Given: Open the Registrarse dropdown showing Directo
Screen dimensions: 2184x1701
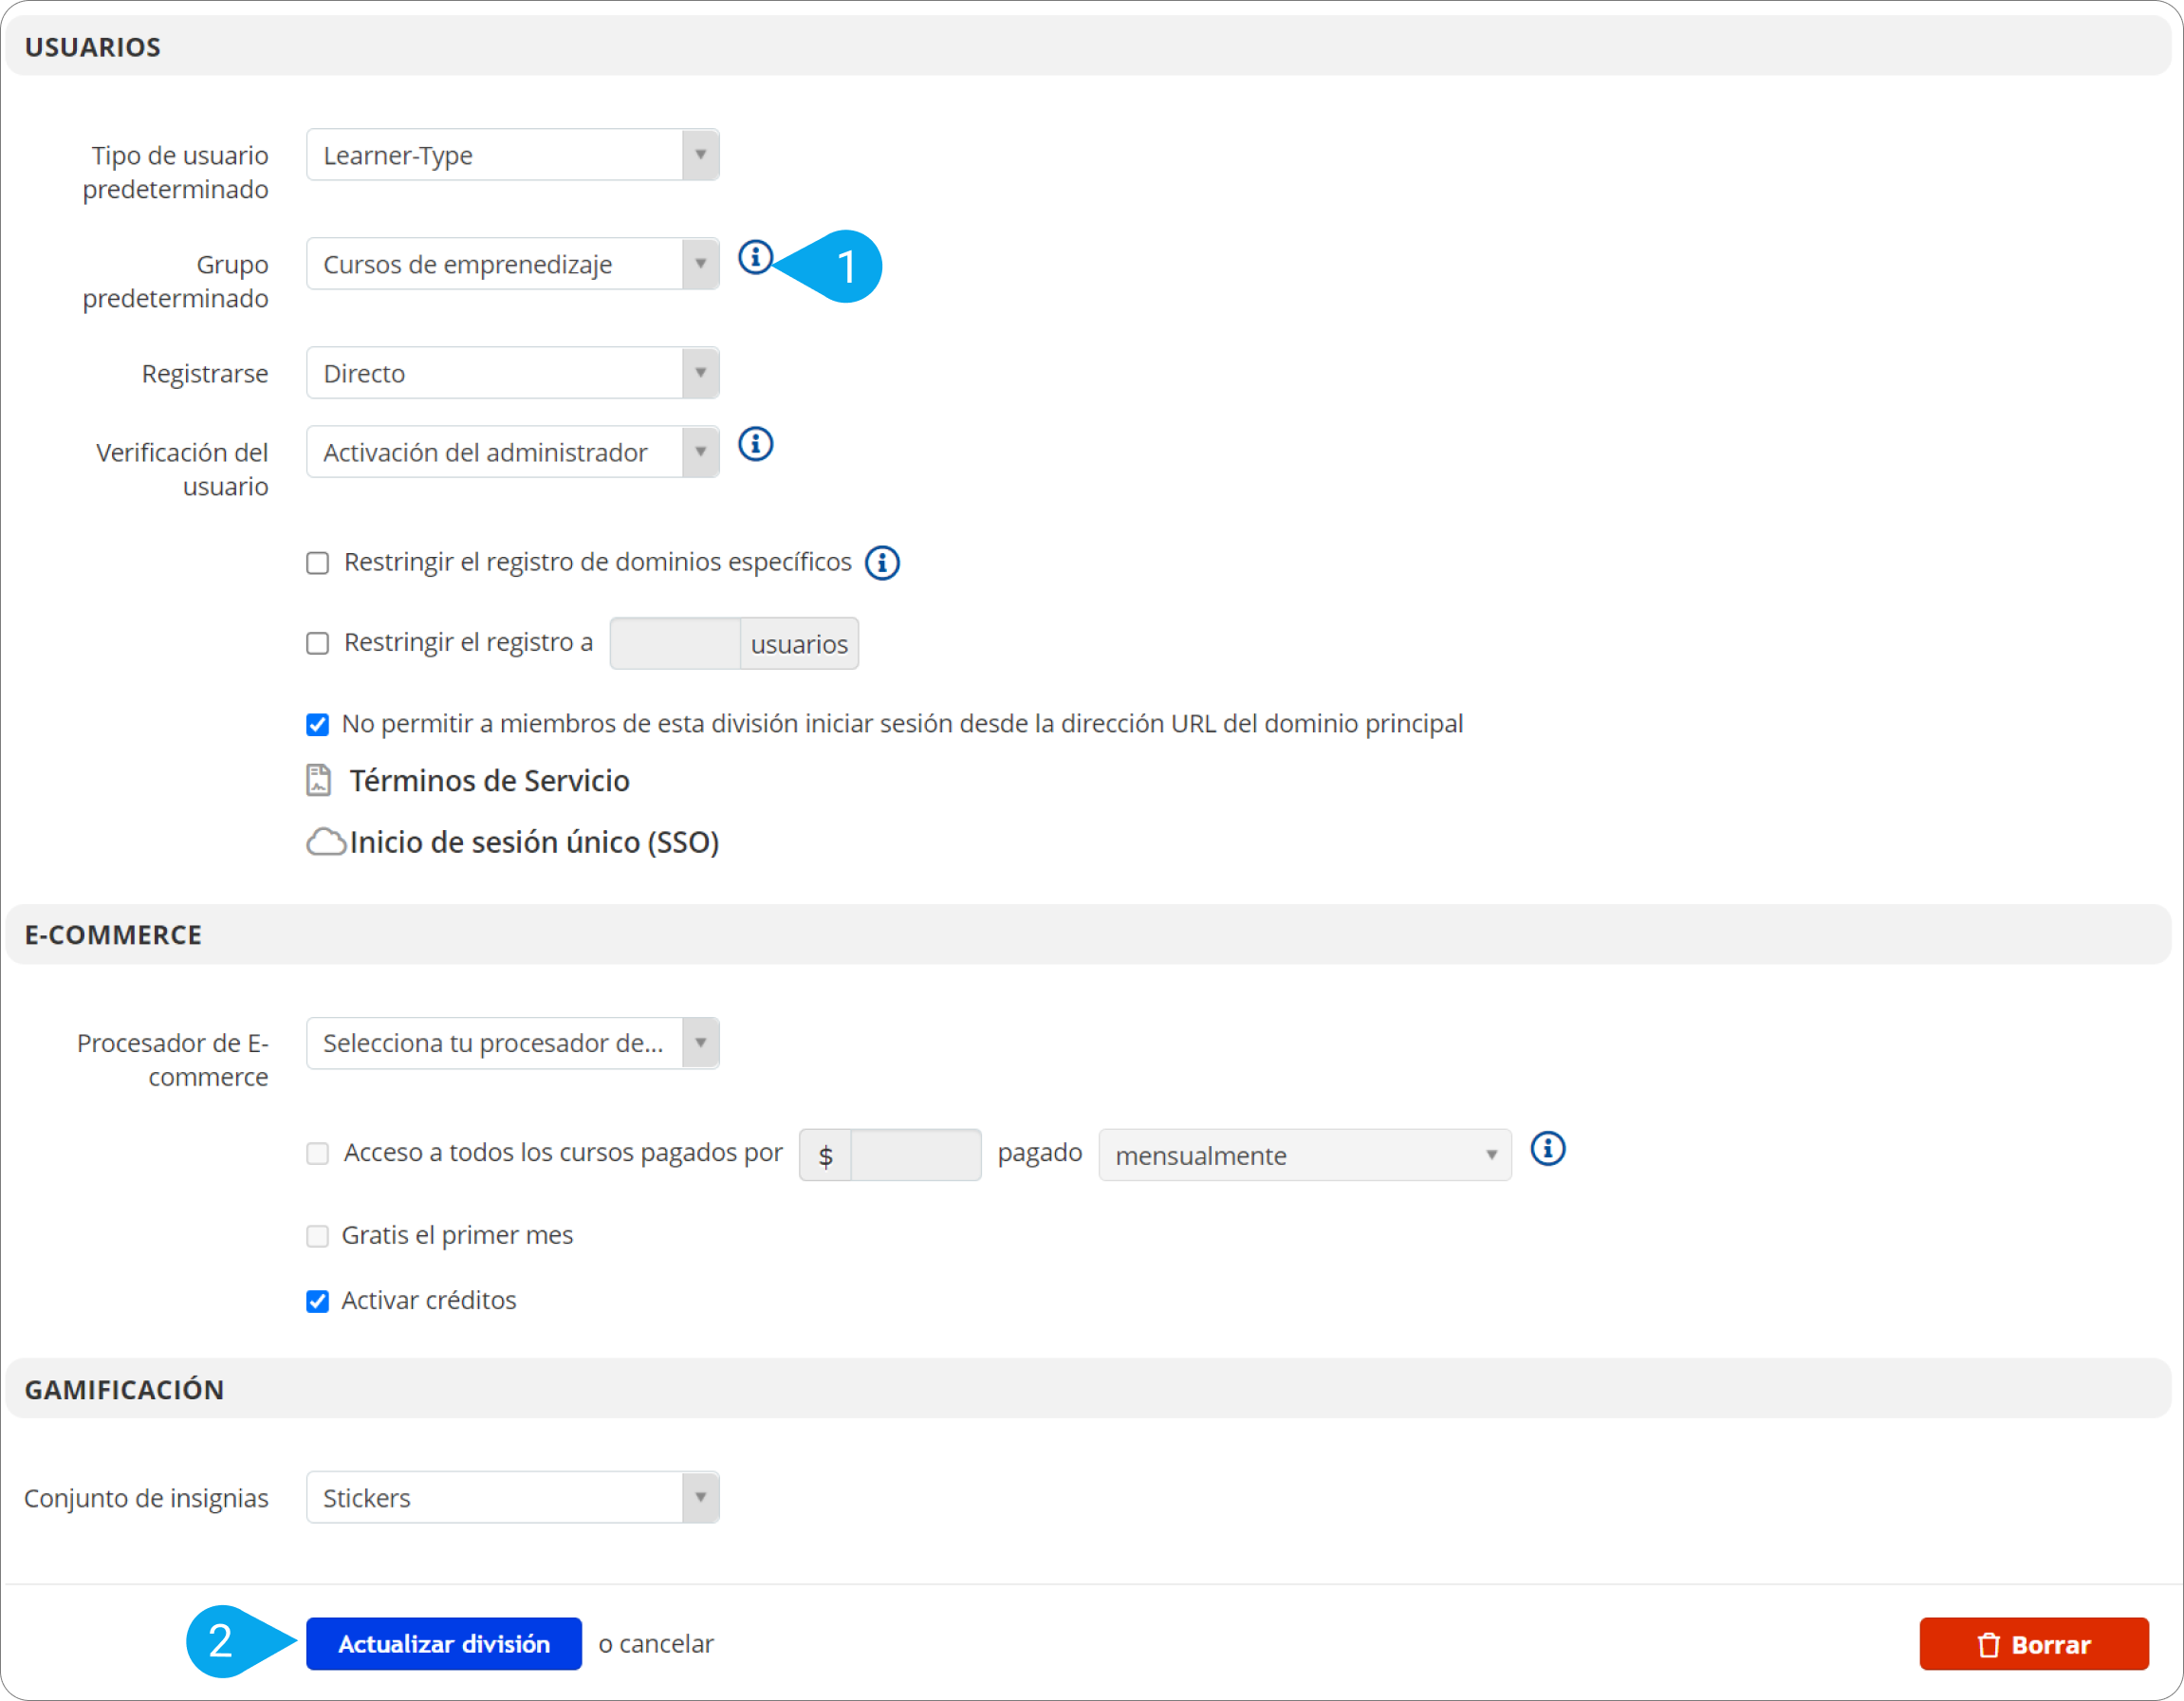Looking at the screenshot, I should 512,373.
